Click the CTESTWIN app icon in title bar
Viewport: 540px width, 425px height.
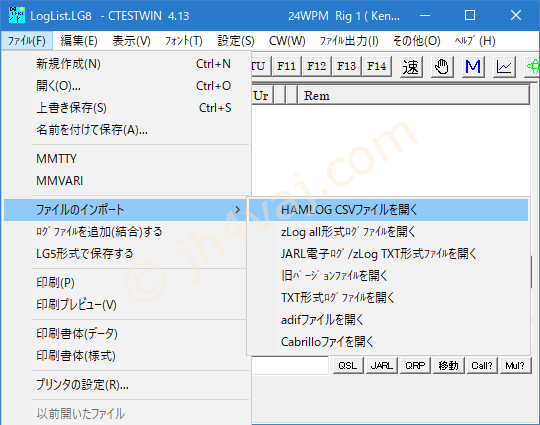click(17, 15)
